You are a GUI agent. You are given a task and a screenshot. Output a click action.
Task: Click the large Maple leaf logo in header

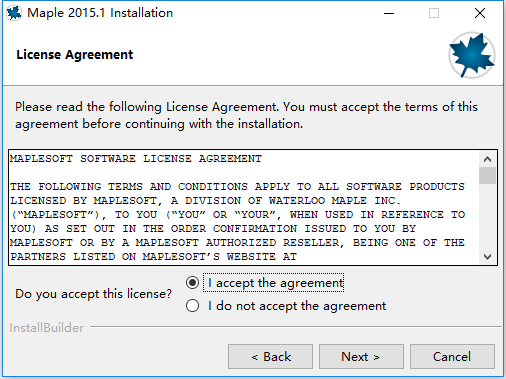[x=472, y=55]
